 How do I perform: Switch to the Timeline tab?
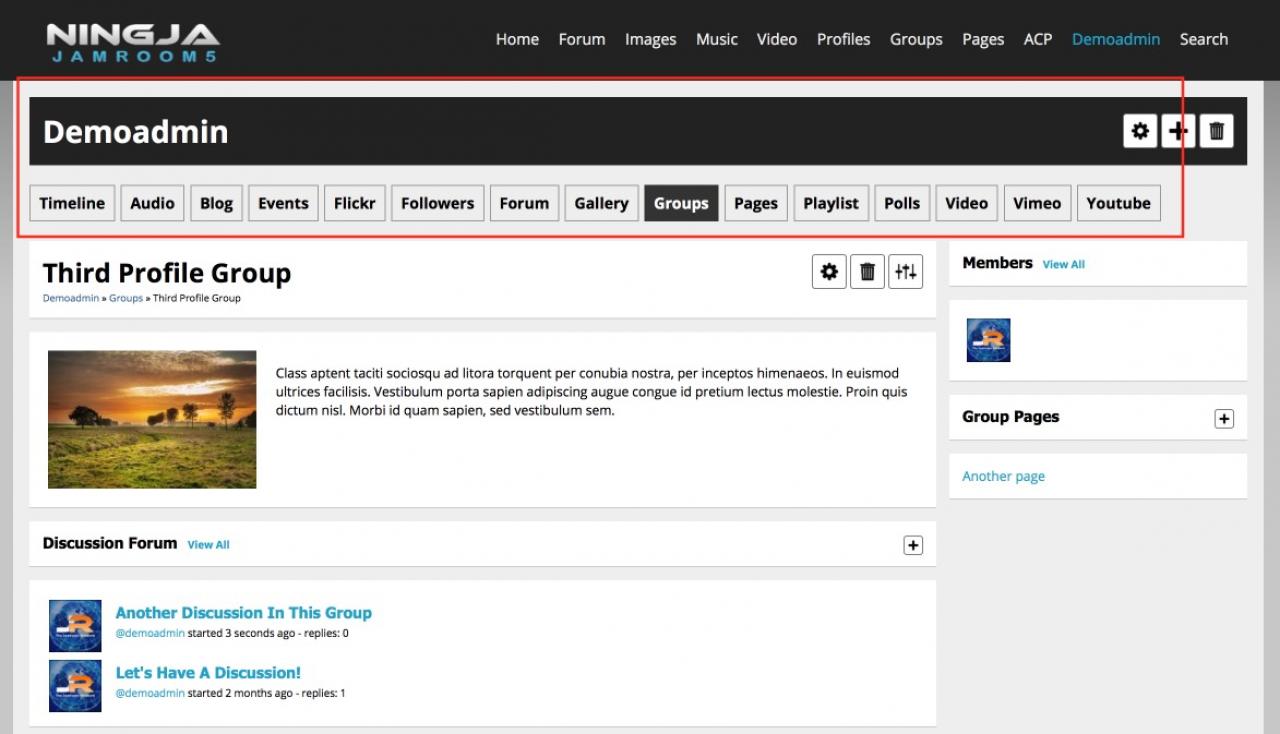click(72, 203)
